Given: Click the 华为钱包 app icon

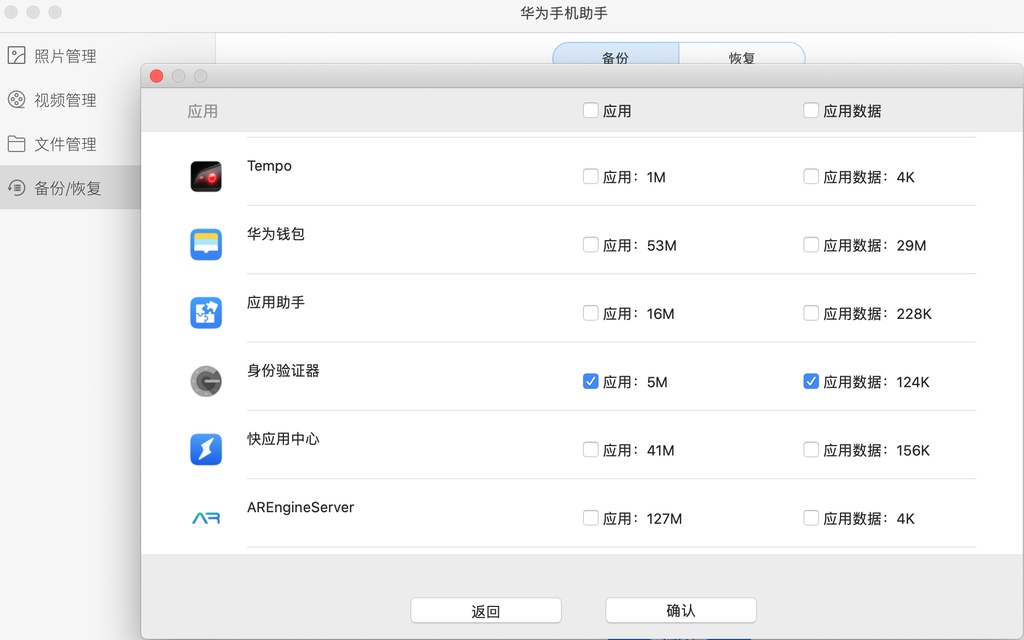Looking at the screenshot, I should click(x=205, y=244).
